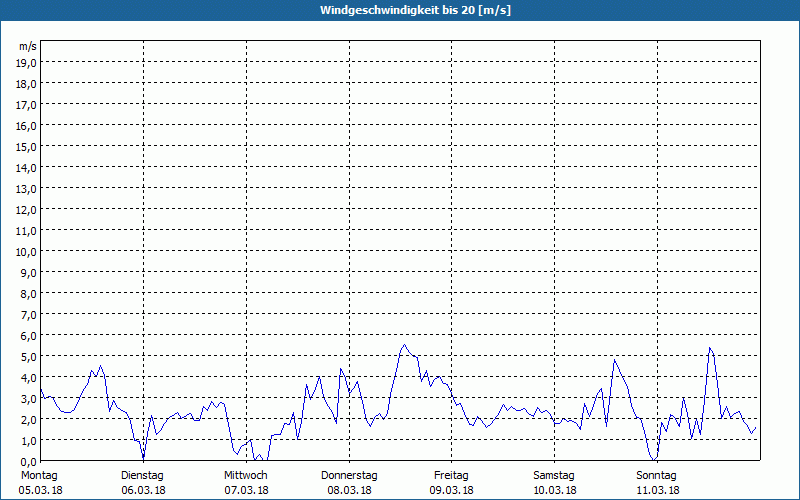
Task: Click the highest wind peak on Donnerstag
Action: point(405,344)
